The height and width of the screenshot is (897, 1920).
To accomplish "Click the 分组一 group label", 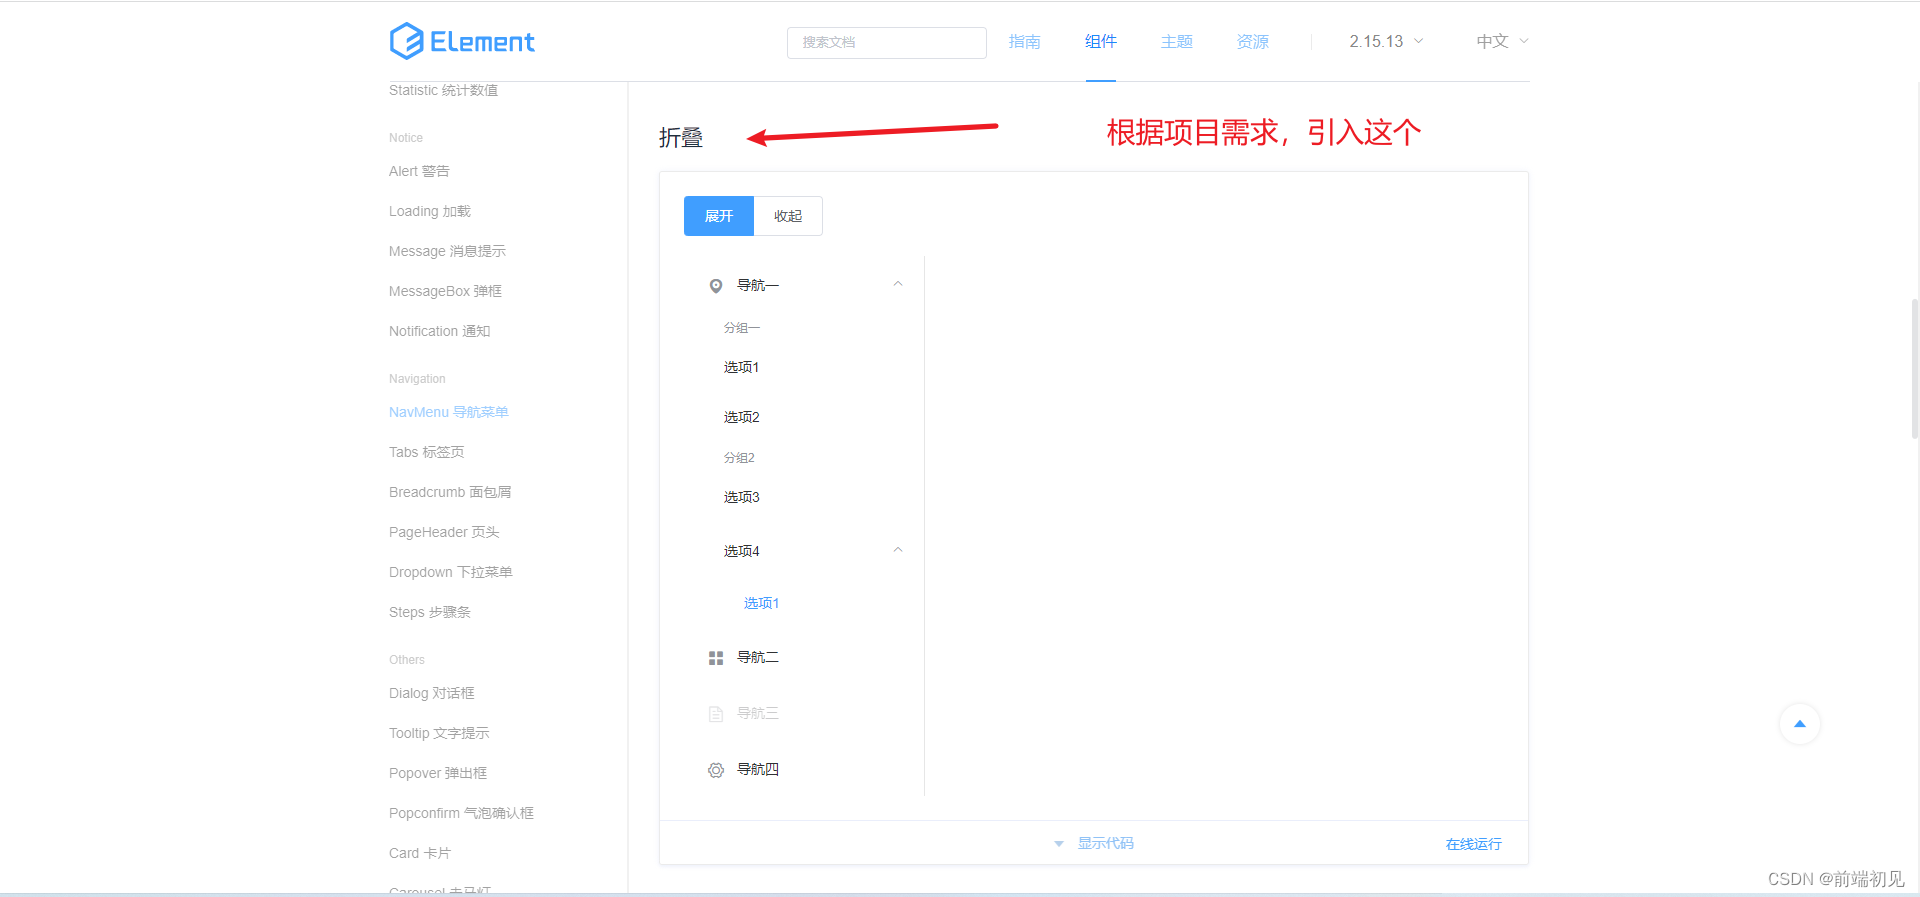I will [x=742, y=328].
